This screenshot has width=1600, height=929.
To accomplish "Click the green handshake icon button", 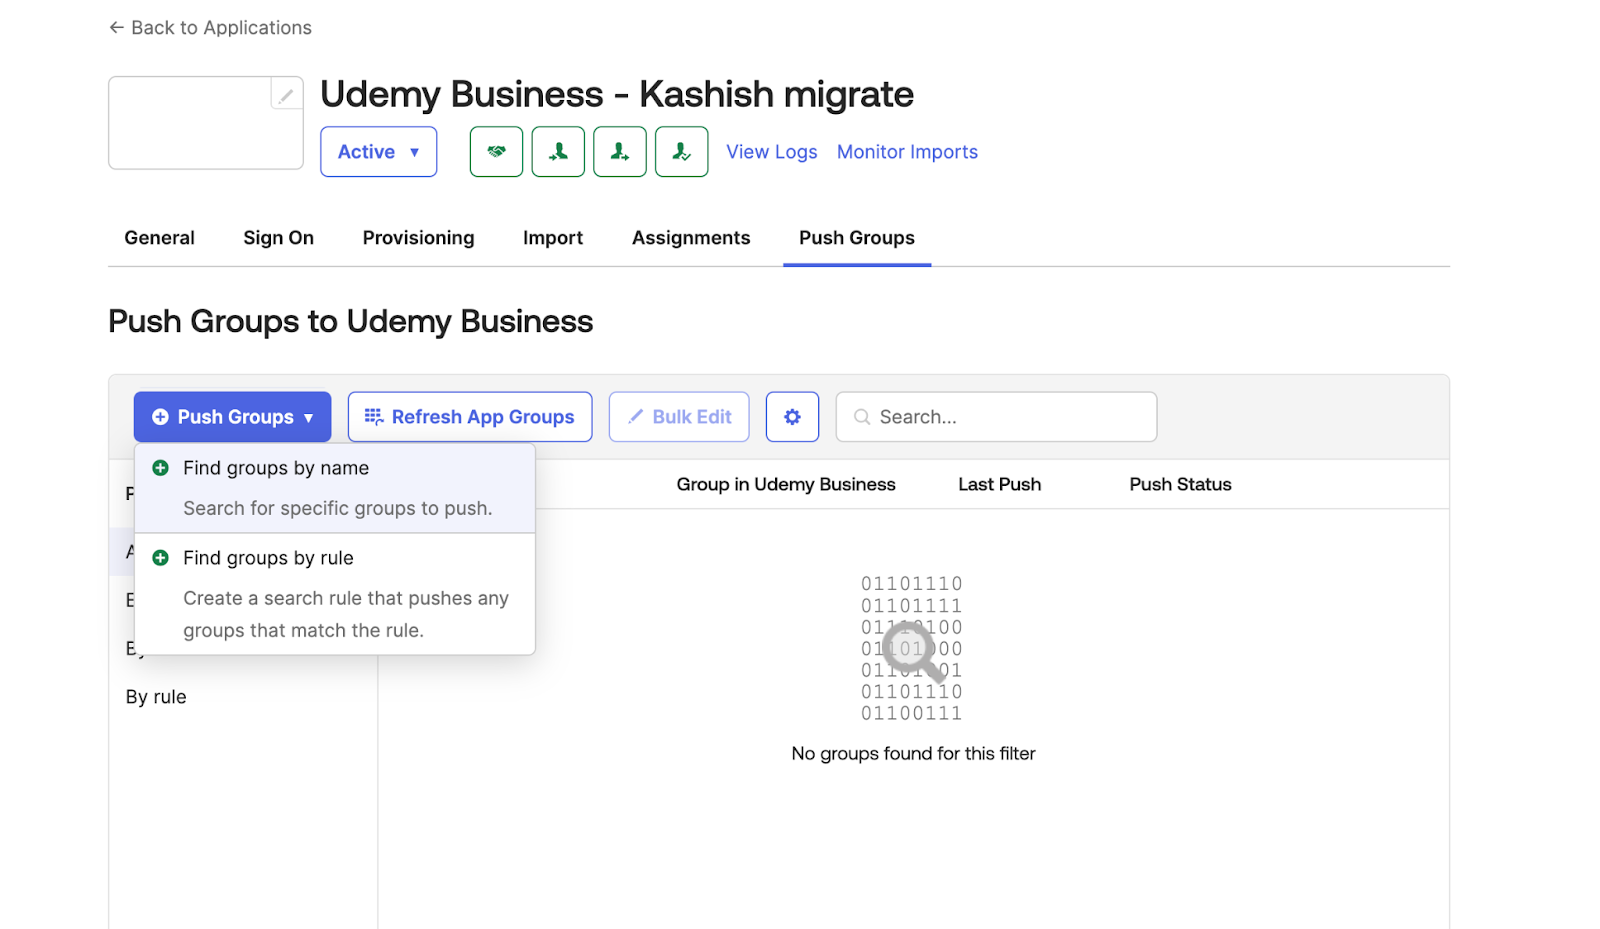I will pos(496,152).
